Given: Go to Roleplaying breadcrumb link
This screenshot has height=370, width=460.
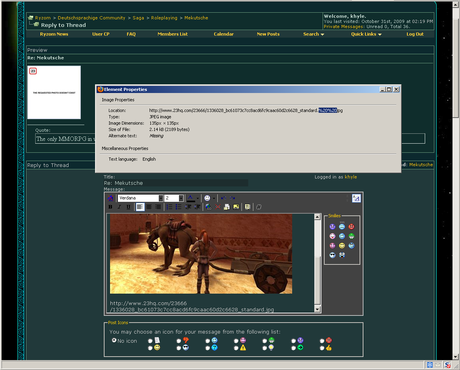Looking at the screenshot, I should 164,18.
